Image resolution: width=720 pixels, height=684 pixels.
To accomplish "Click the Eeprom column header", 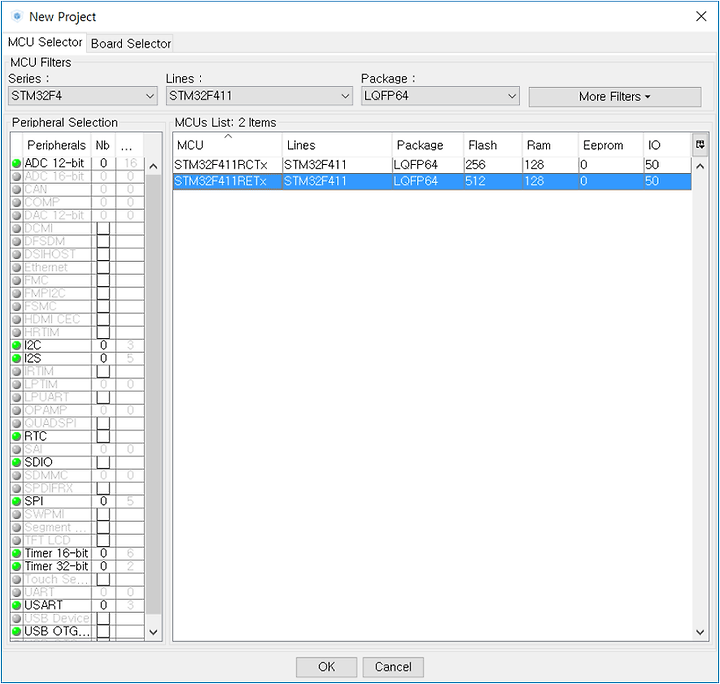I will coord(610,145).
